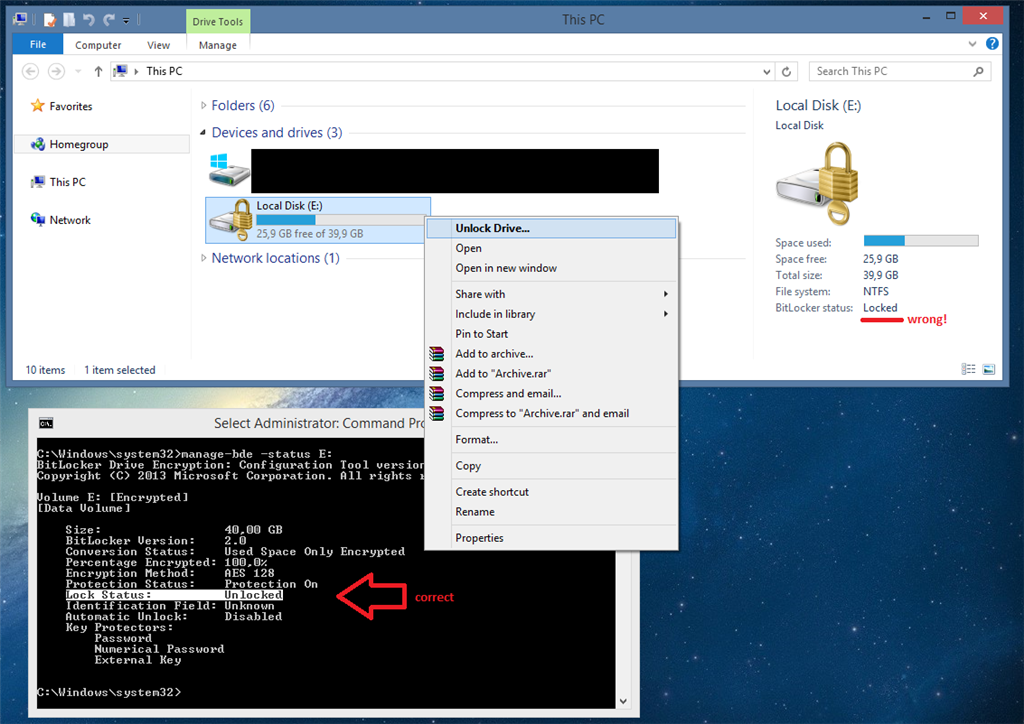Open the address bar history dropdown

767,72
